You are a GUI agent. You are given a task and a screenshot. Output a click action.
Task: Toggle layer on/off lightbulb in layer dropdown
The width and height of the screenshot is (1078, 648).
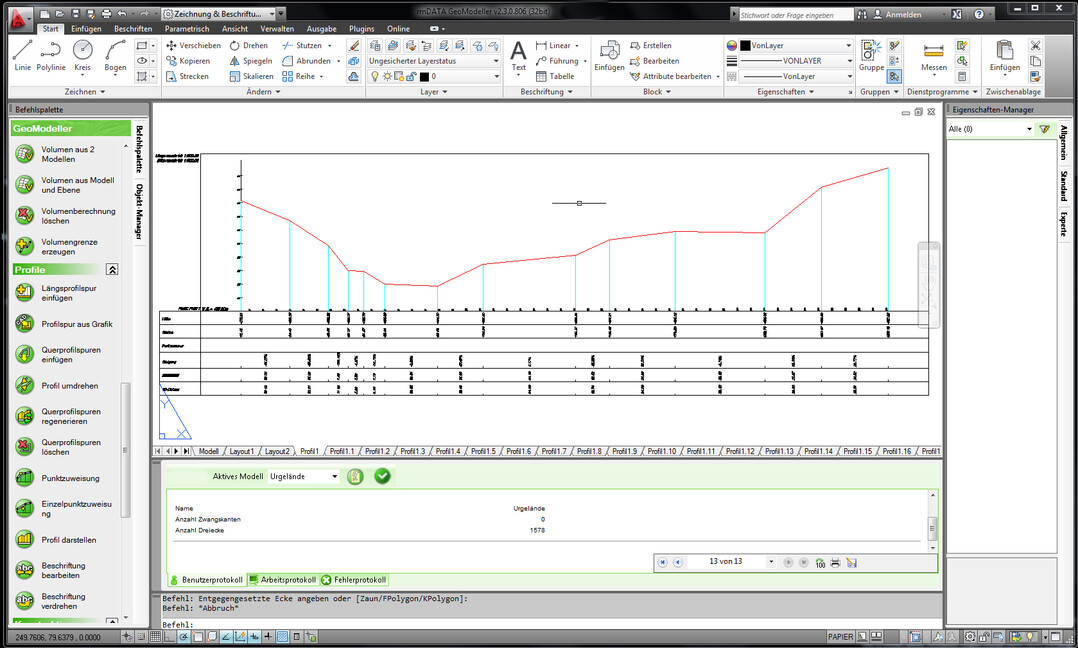point(375,76)
